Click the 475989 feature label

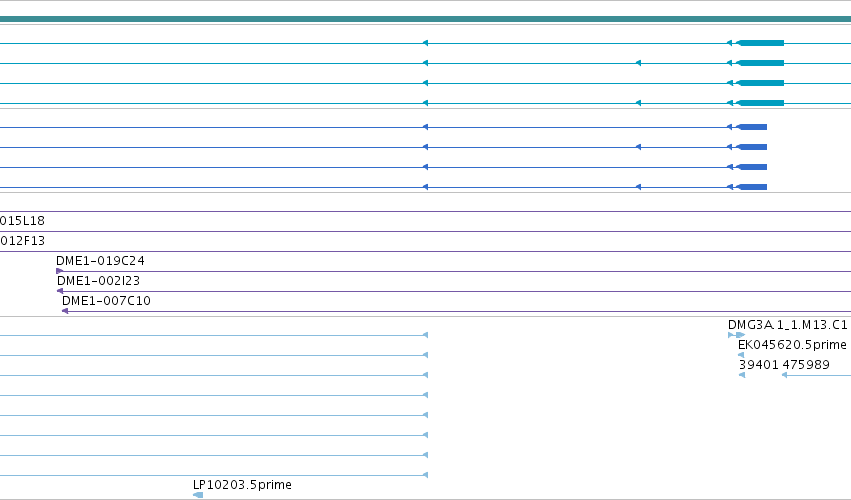point(805,365)
